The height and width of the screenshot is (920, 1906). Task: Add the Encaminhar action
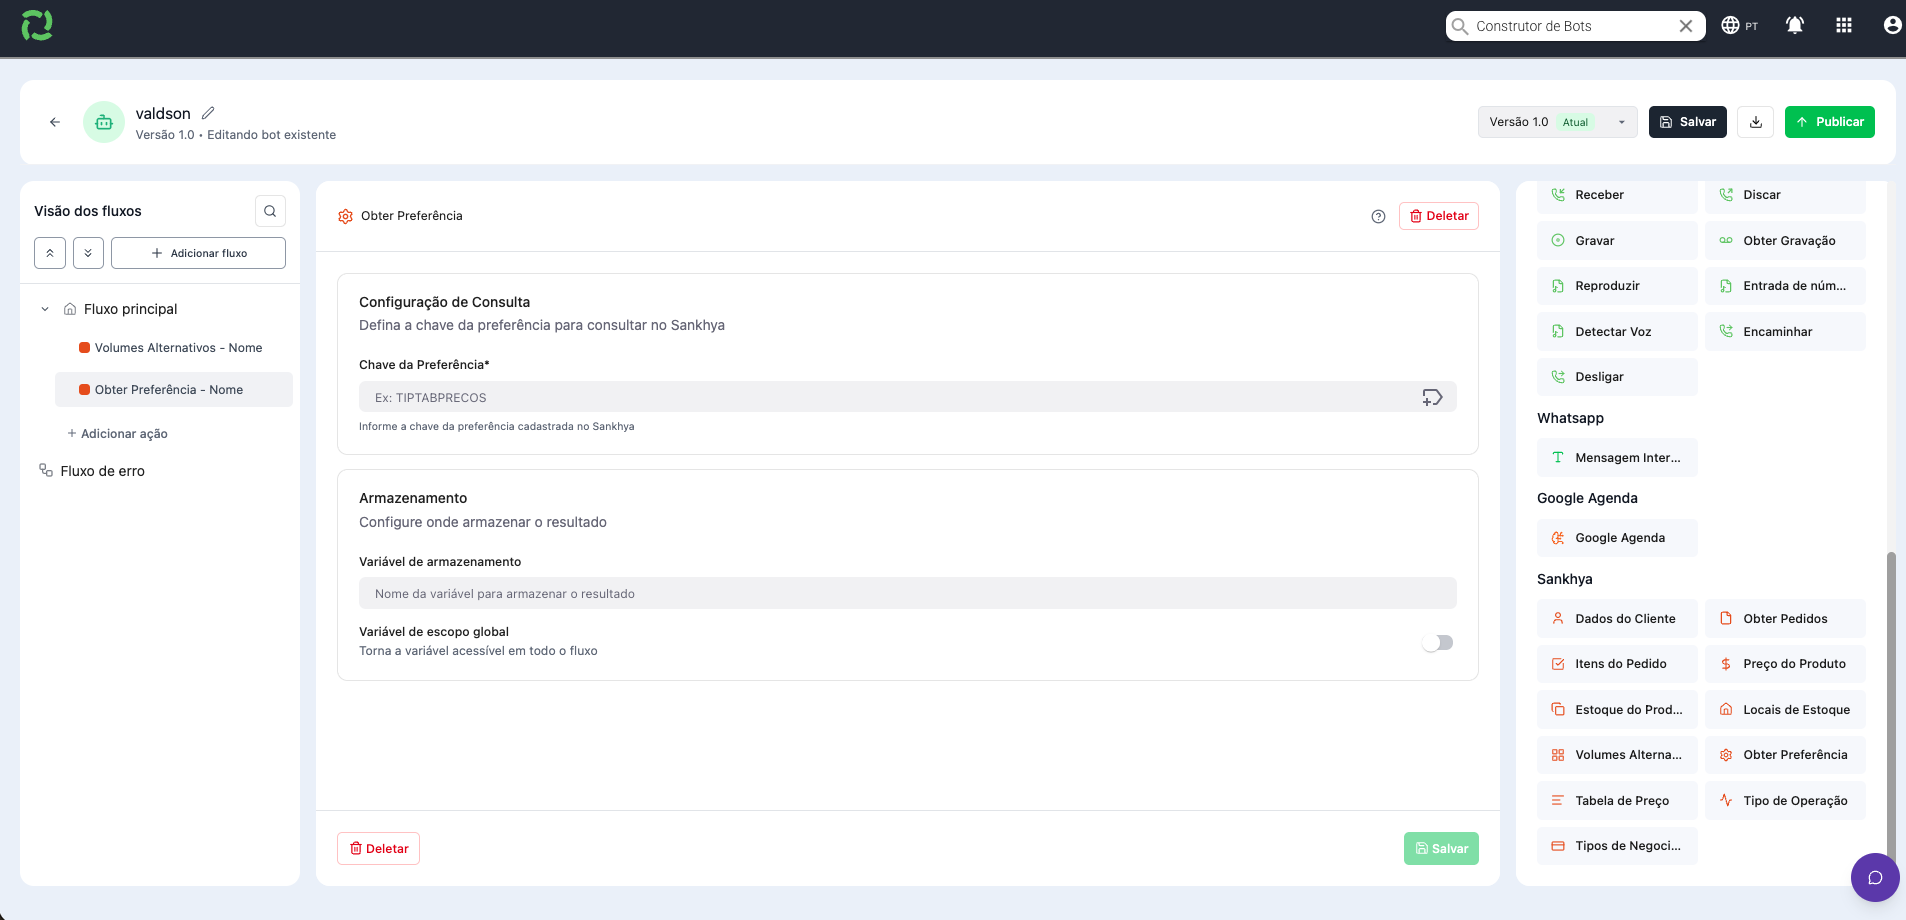1785,332
